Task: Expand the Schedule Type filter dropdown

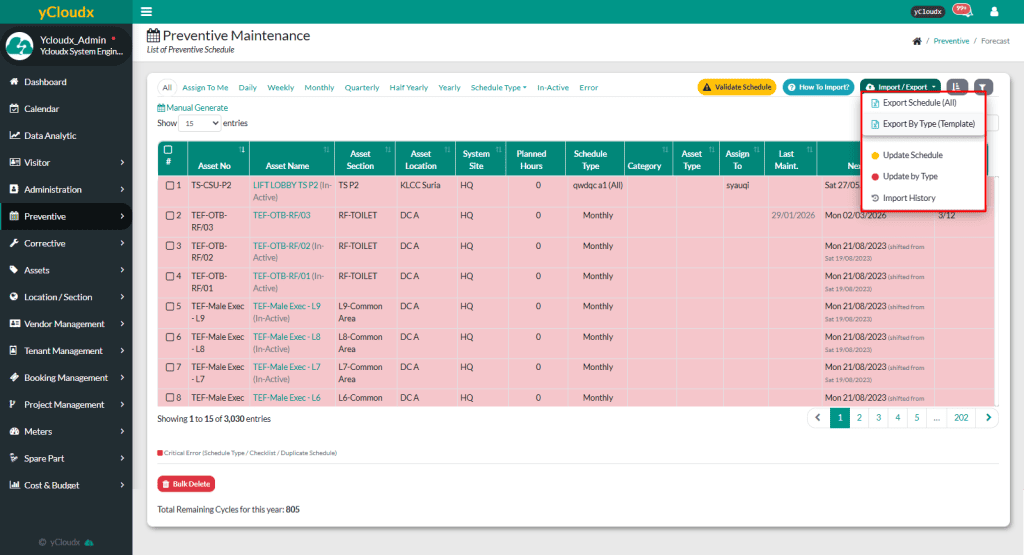Action: 498,88
